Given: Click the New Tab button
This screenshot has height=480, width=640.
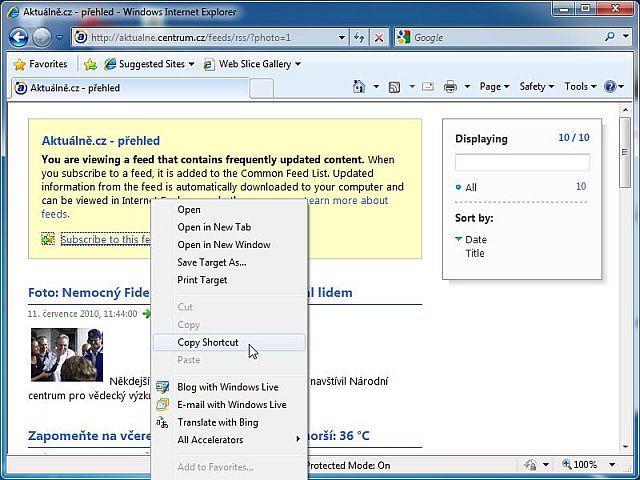Looking at the screenshot, I should 261,88.
